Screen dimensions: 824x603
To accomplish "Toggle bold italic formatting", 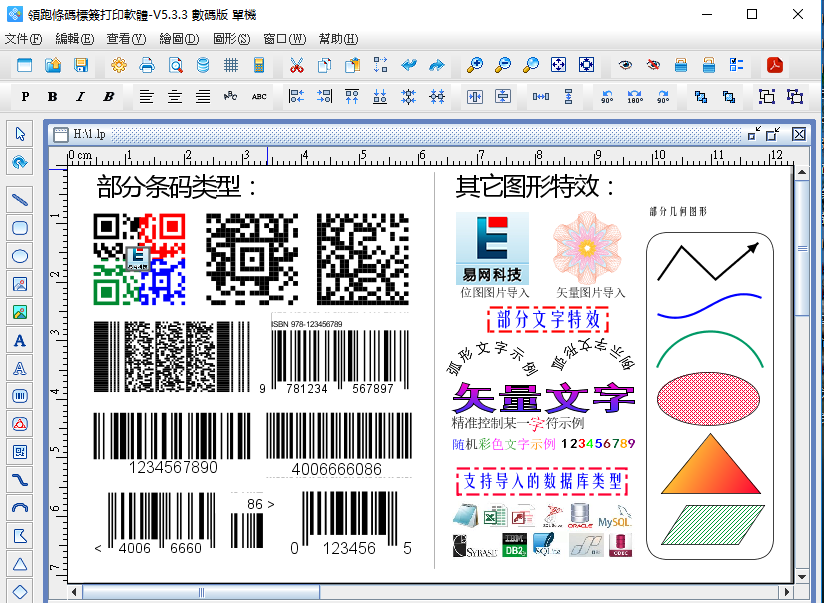I will point(108,97).
